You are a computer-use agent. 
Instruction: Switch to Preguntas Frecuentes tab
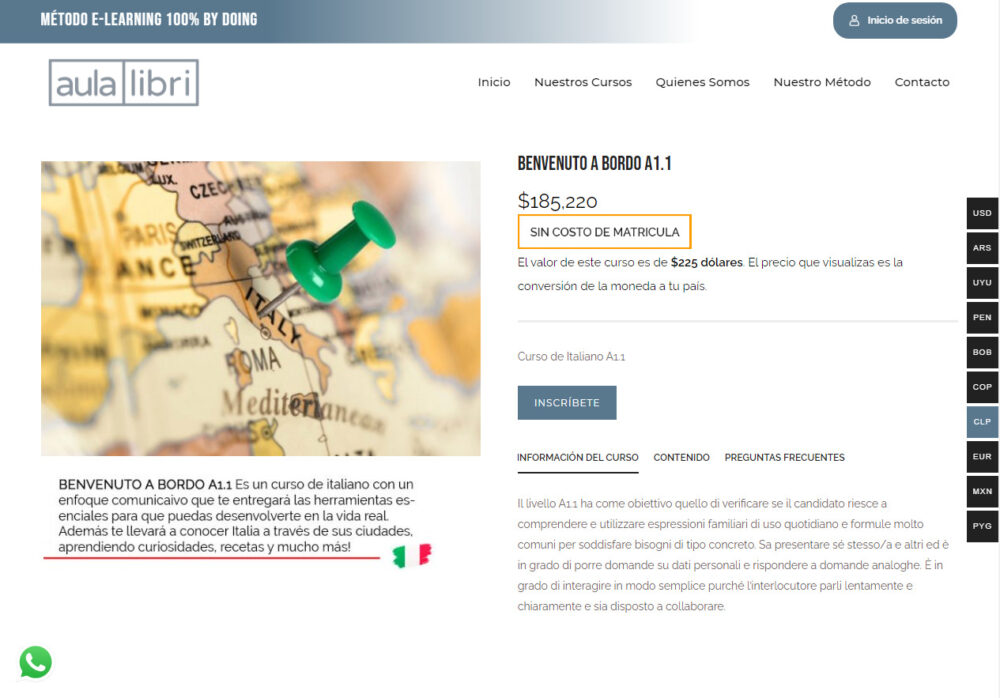784,458
